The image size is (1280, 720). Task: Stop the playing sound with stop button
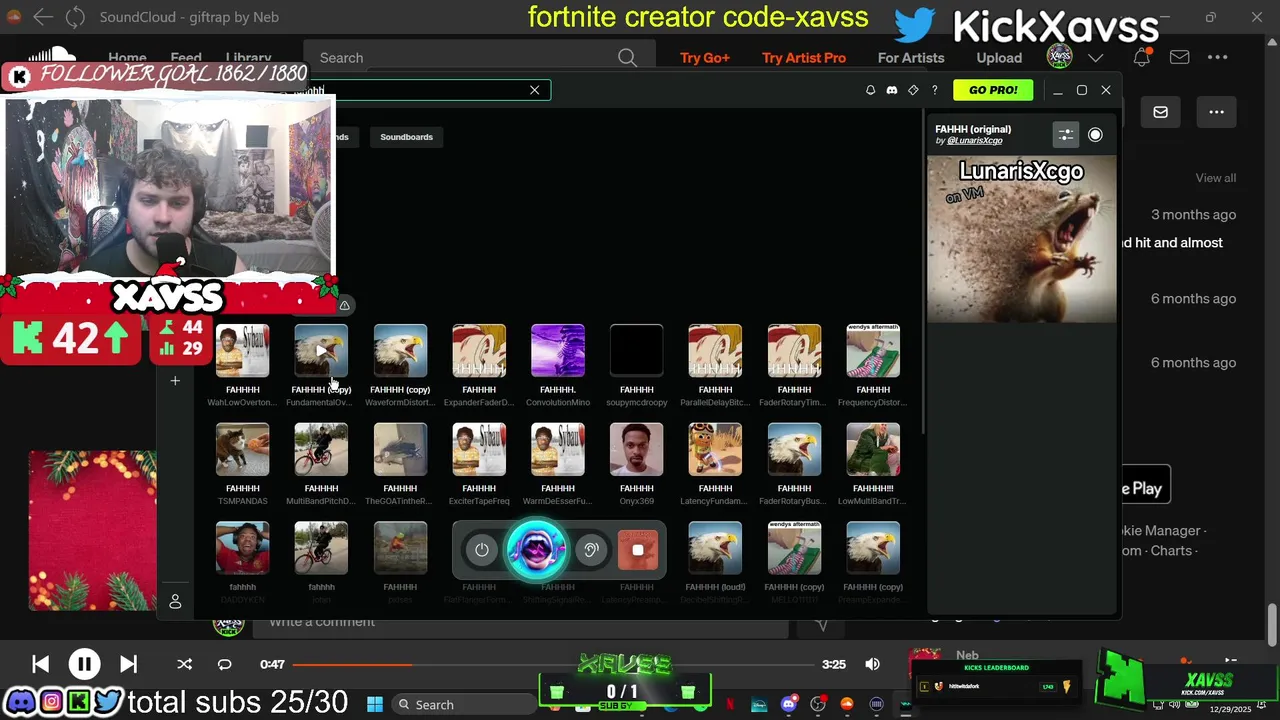(638, 550)
